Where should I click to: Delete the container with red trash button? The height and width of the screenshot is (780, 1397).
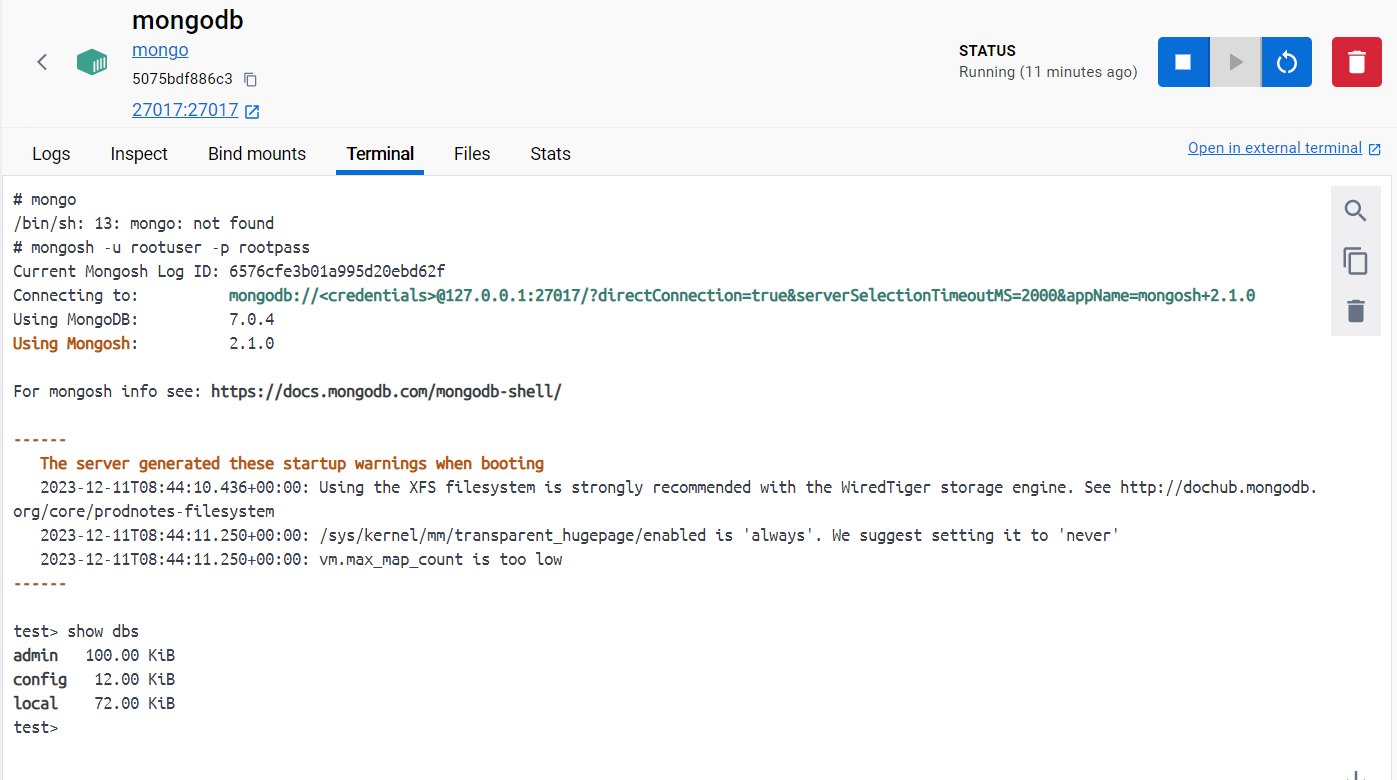tap(1357, 62)
